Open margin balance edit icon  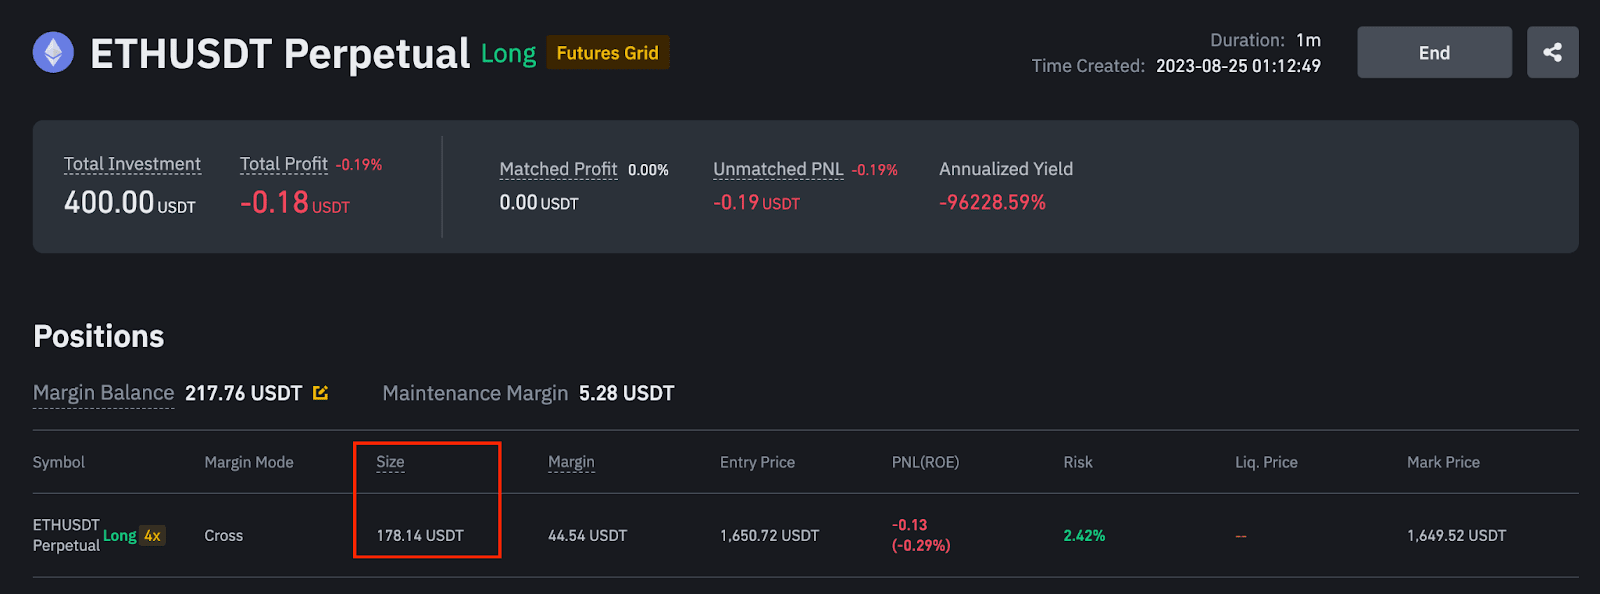pyautogui.click(x=320, y=393)
